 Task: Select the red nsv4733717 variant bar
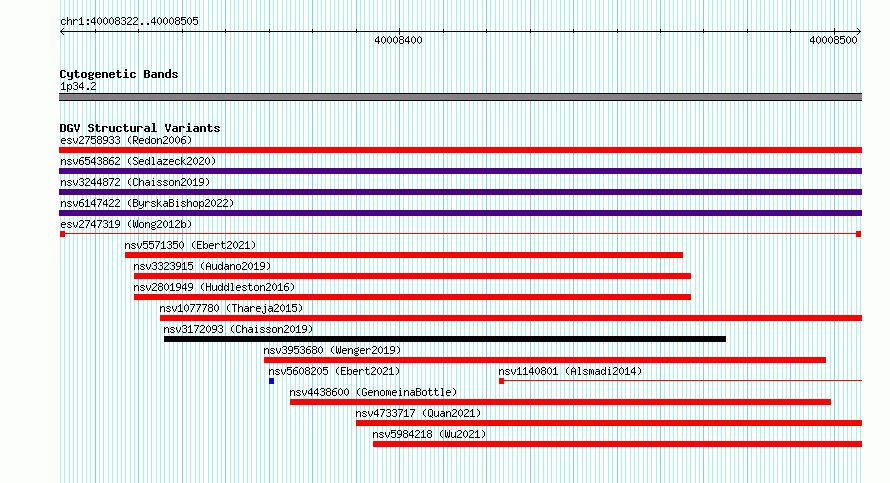(609, 423)
